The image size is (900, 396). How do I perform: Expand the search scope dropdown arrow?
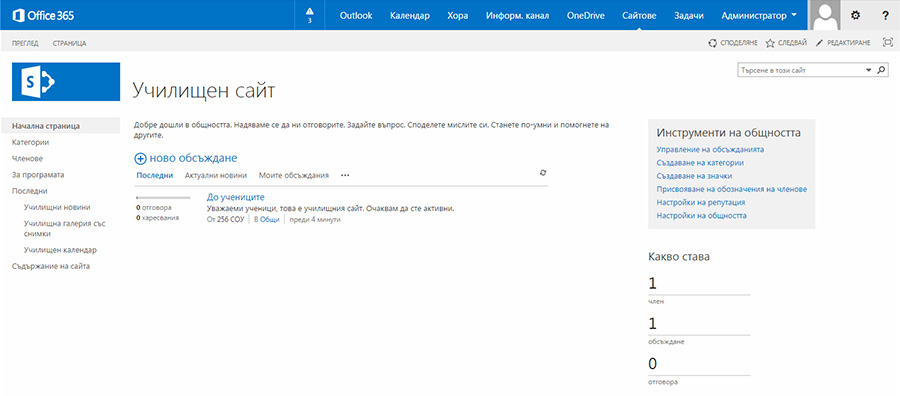pos(868,70)
